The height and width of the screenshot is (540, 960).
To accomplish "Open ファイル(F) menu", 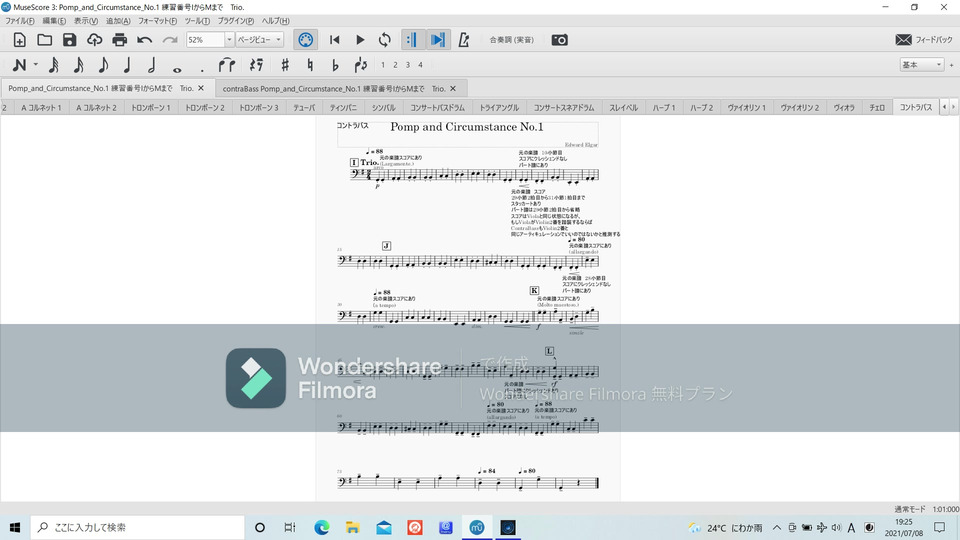I will coord(20,21).
